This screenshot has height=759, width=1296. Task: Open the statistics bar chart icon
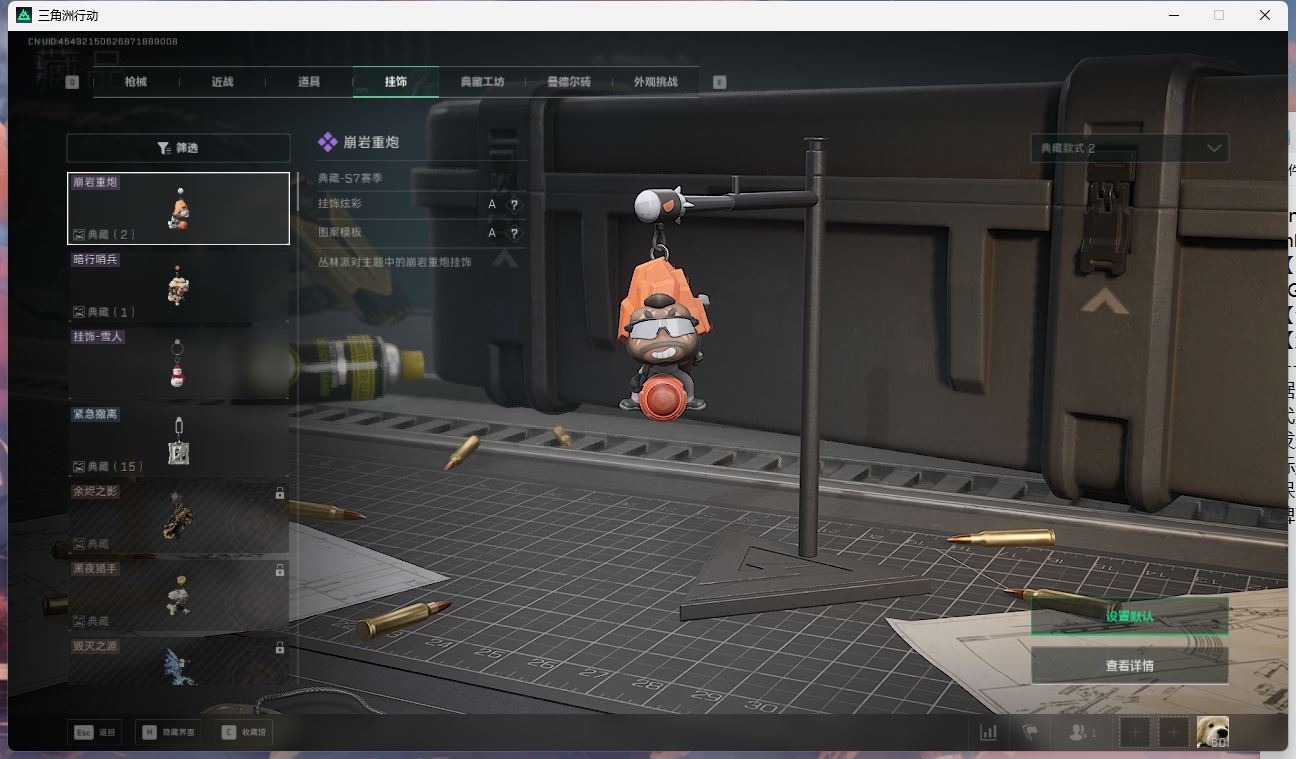(x=988, y=732)
